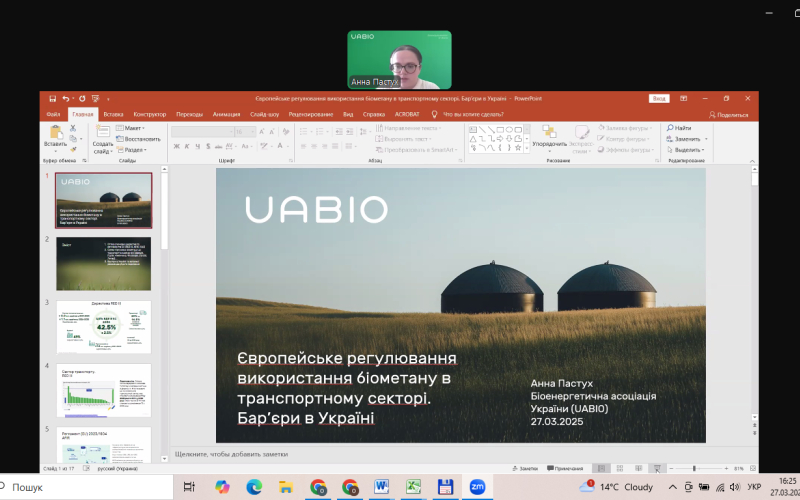Click the Поделиться share button
Viewport: 800px width, 500px height.
[x=729, y=115]
